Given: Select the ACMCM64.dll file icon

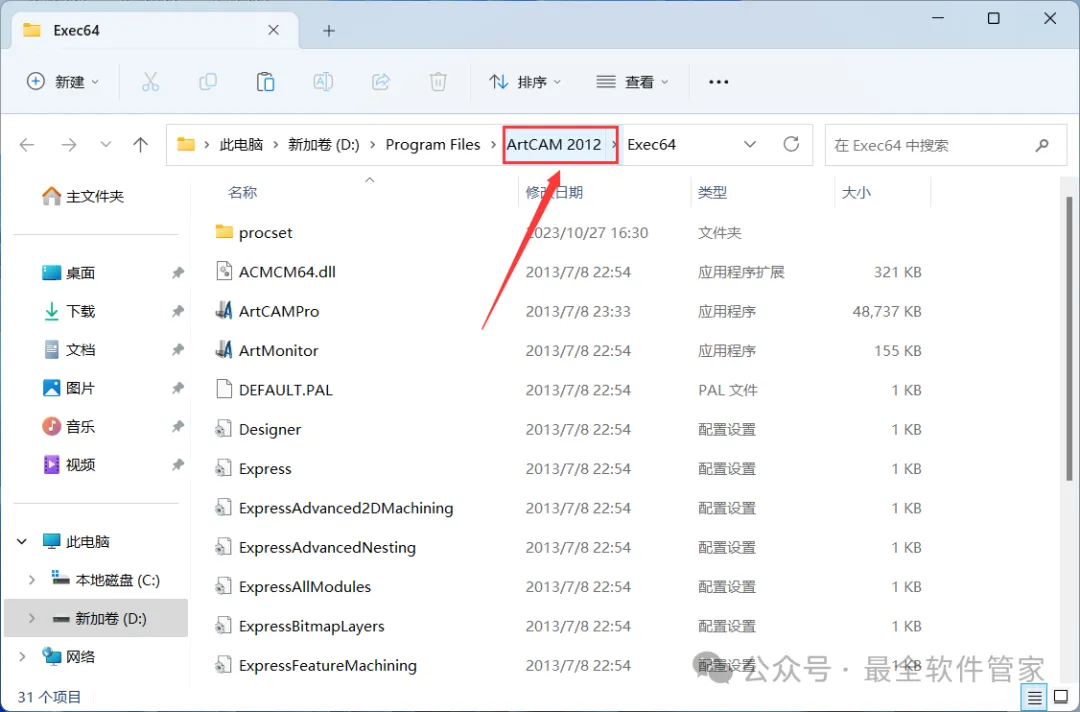Looking at the screenshot, I should (224, 271).
